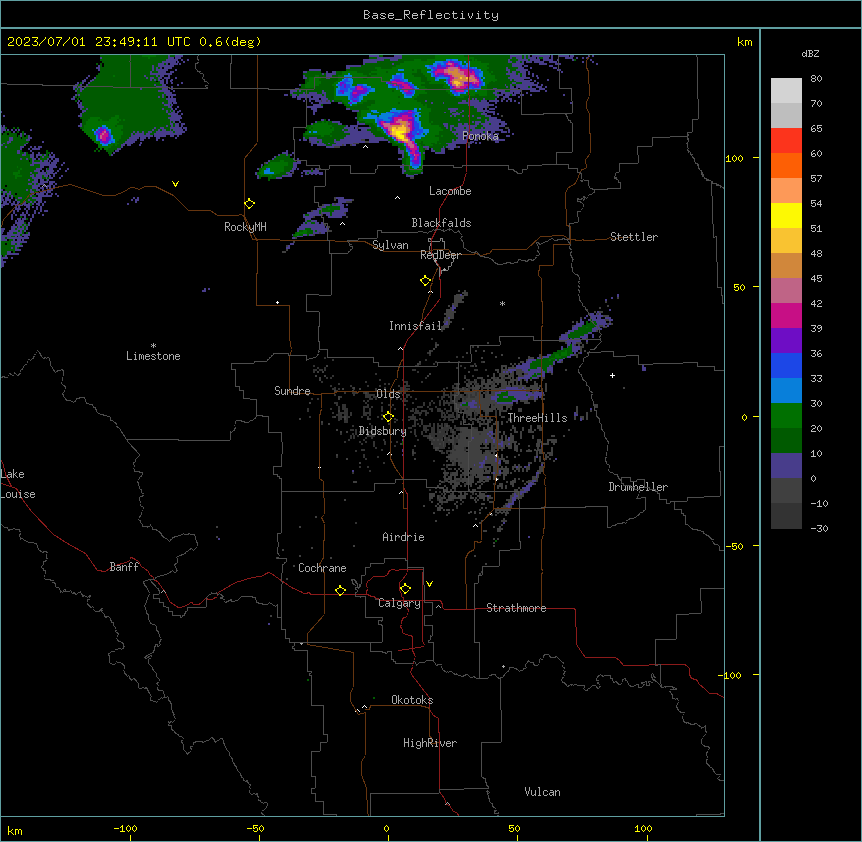Viewport: 862px width, 842px height.
Task: Click the Lacombe town label
Action: point(450,191)
